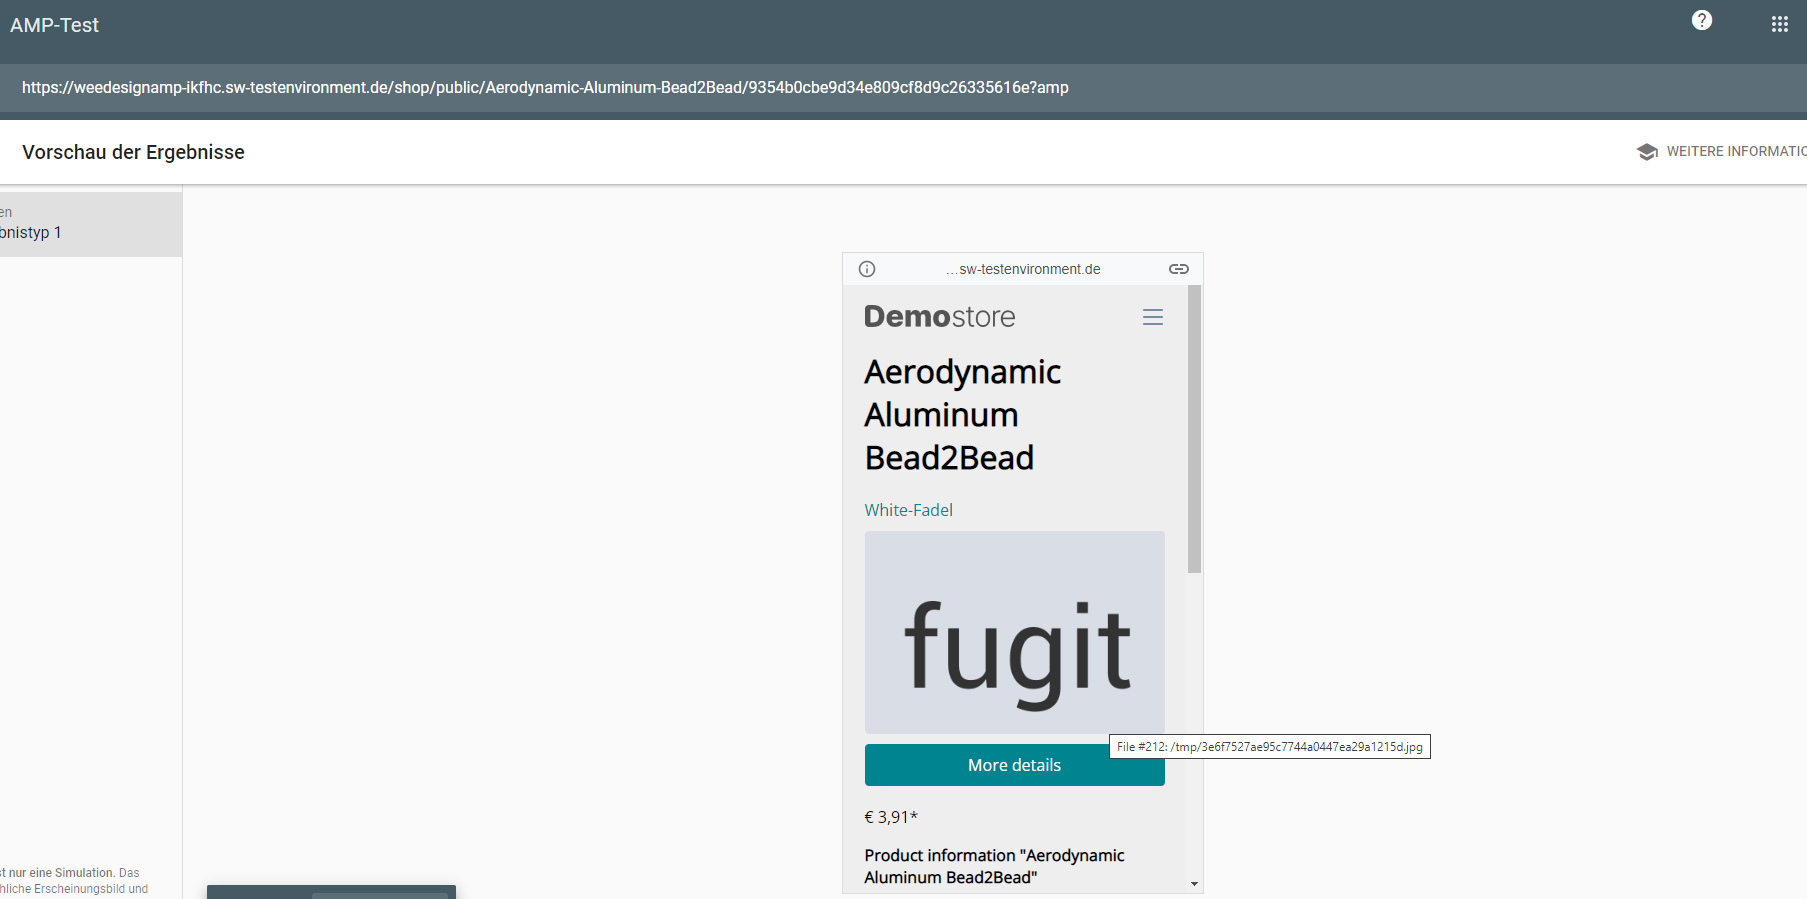Click the preview vertical scrollbar thumb
The image size is (1807, 899).
tap(1194, 429)
